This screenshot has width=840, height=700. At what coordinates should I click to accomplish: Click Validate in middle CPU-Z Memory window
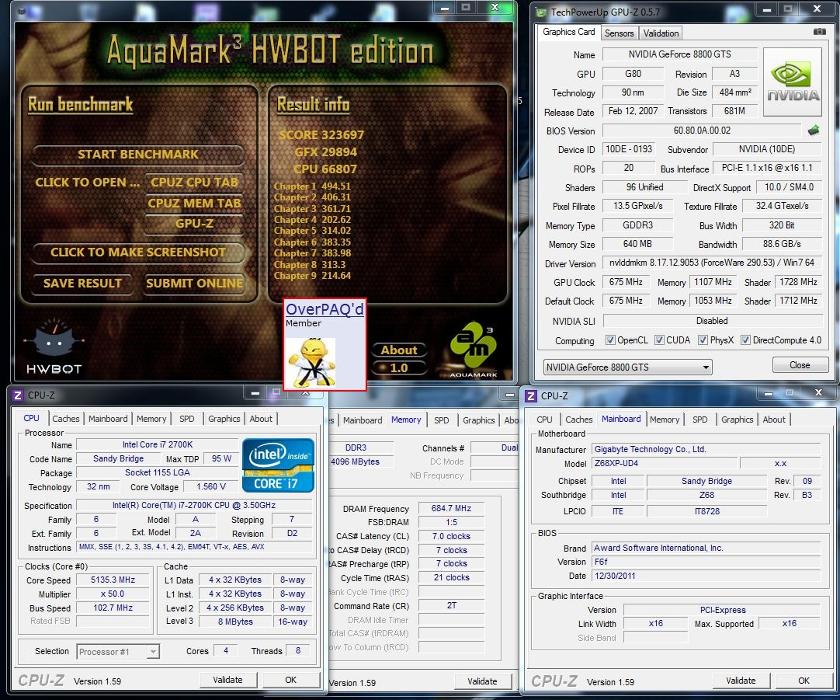click(482, 681)
